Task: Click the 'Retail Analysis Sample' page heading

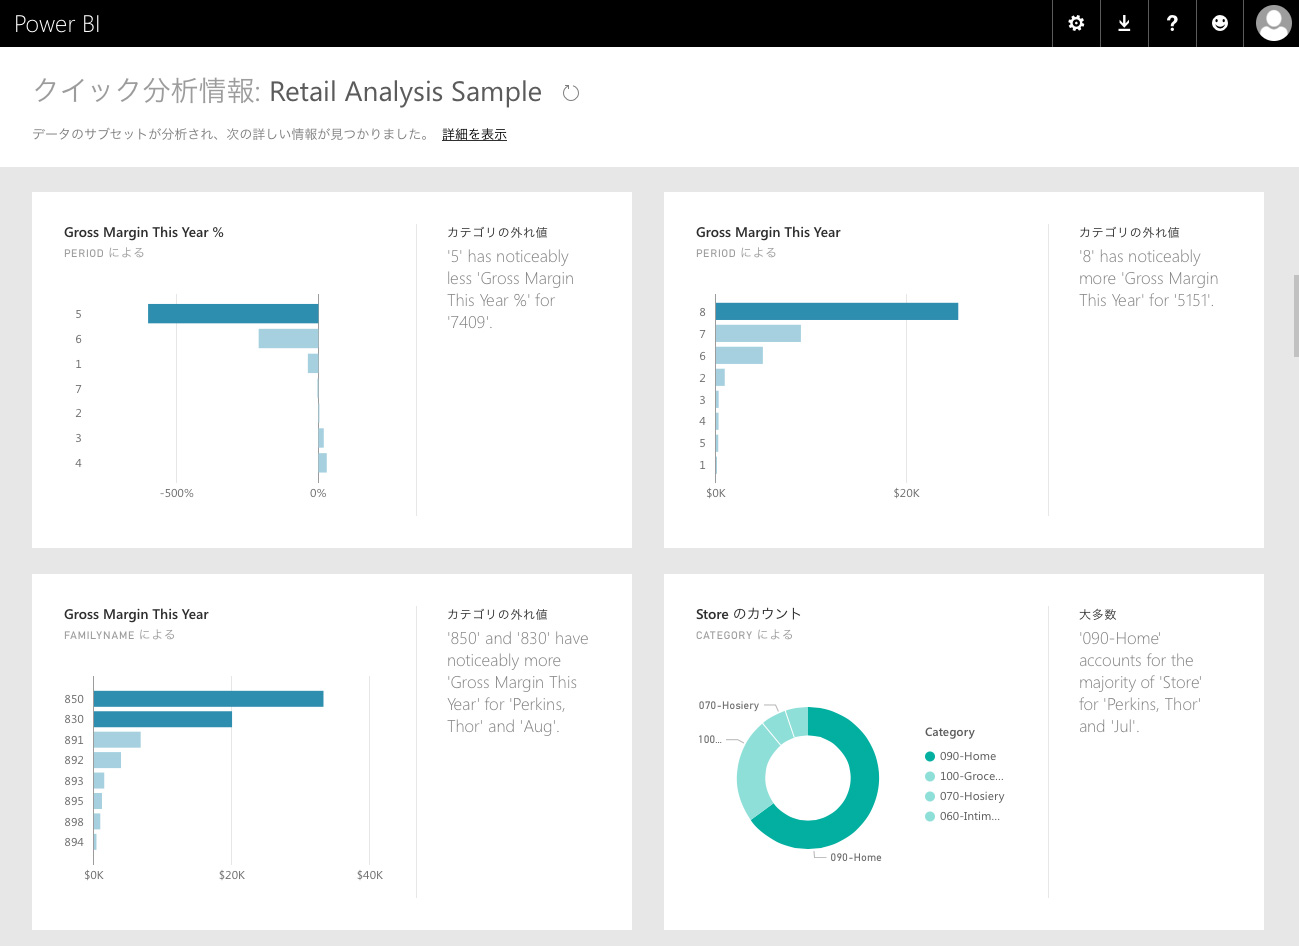Action: (405, 92)
